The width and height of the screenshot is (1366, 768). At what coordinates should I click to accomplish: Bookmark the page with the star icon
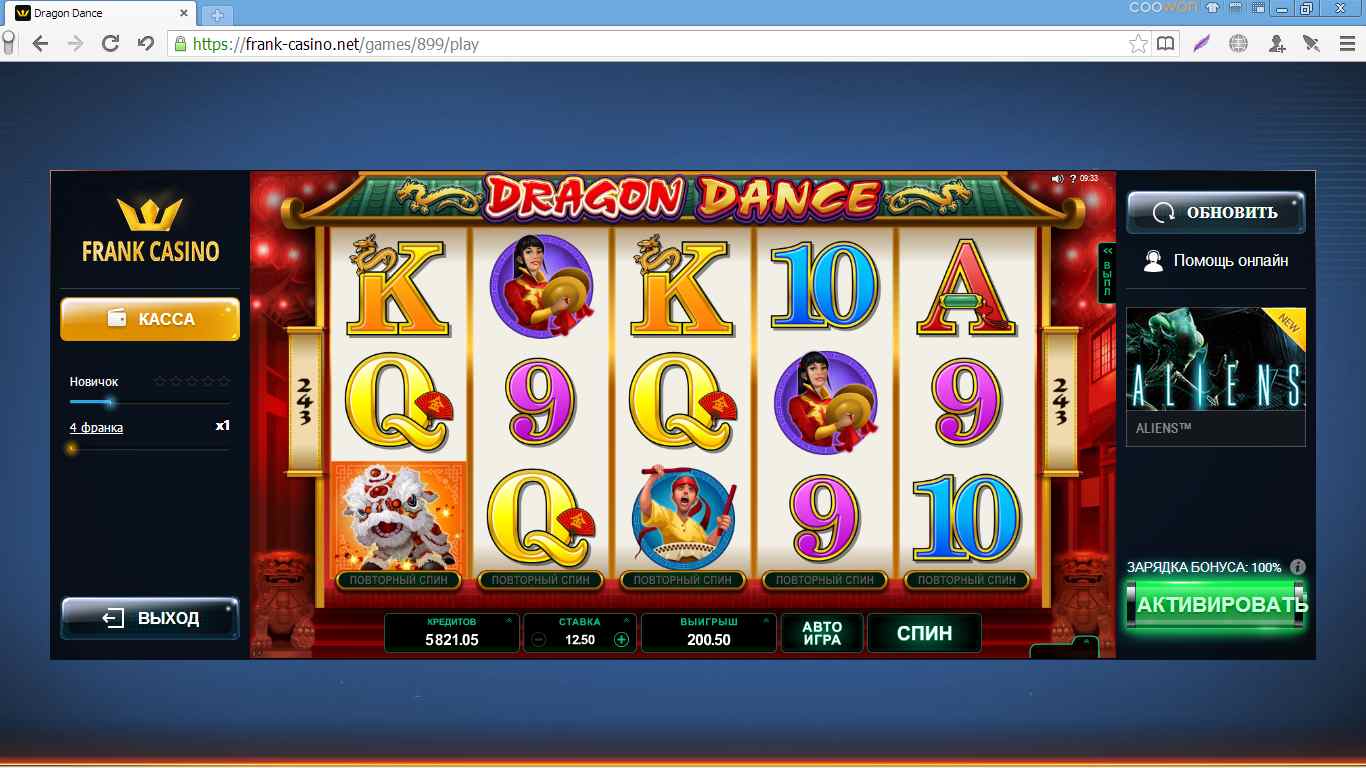point(1138,44)
